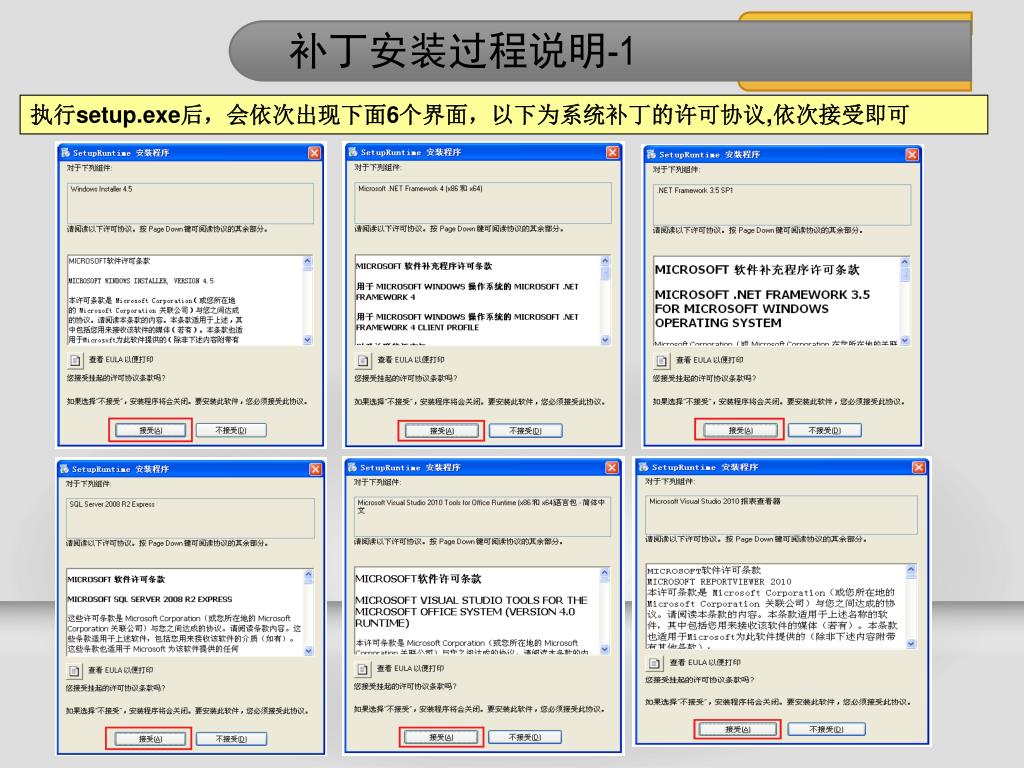The height and width of the screenshot is (768, 1024).
Task: Click "MICROSOFT SQL SERVER 2008 R2 EXPRESS" license line
Action: pos(150,599)
